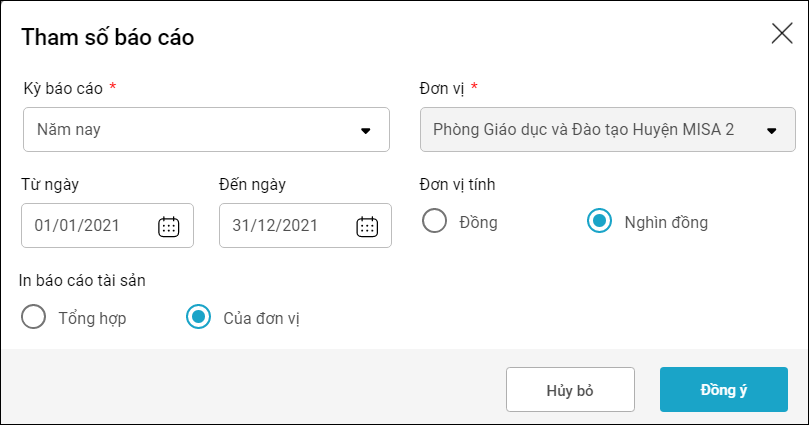809x425 pixels.
Task: Open the Phòng Giáo dục và Đào tạo combo box
Action: pos(608,129)
